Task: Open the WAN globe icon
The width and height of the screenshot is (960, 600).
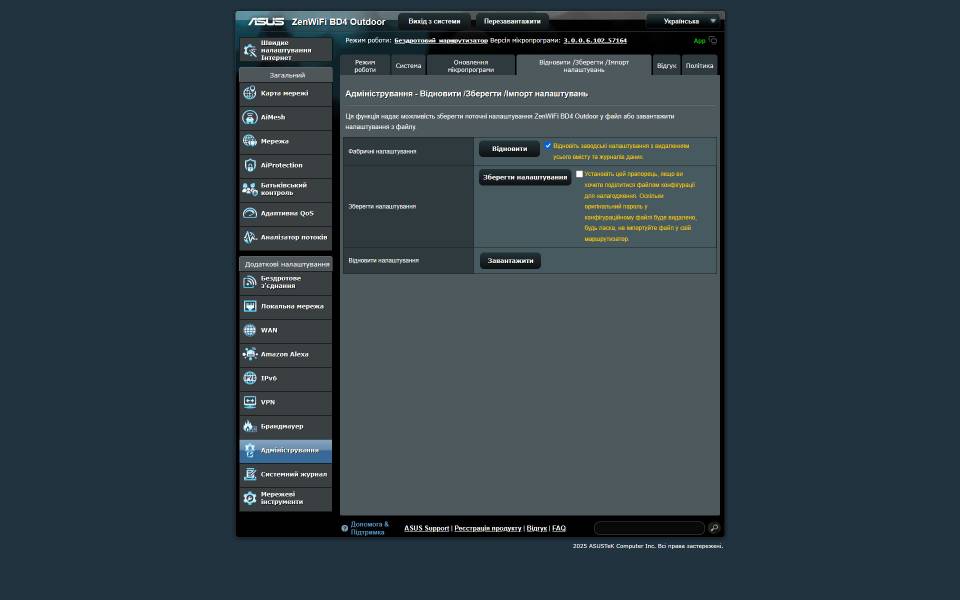Action: pos(250,330)
